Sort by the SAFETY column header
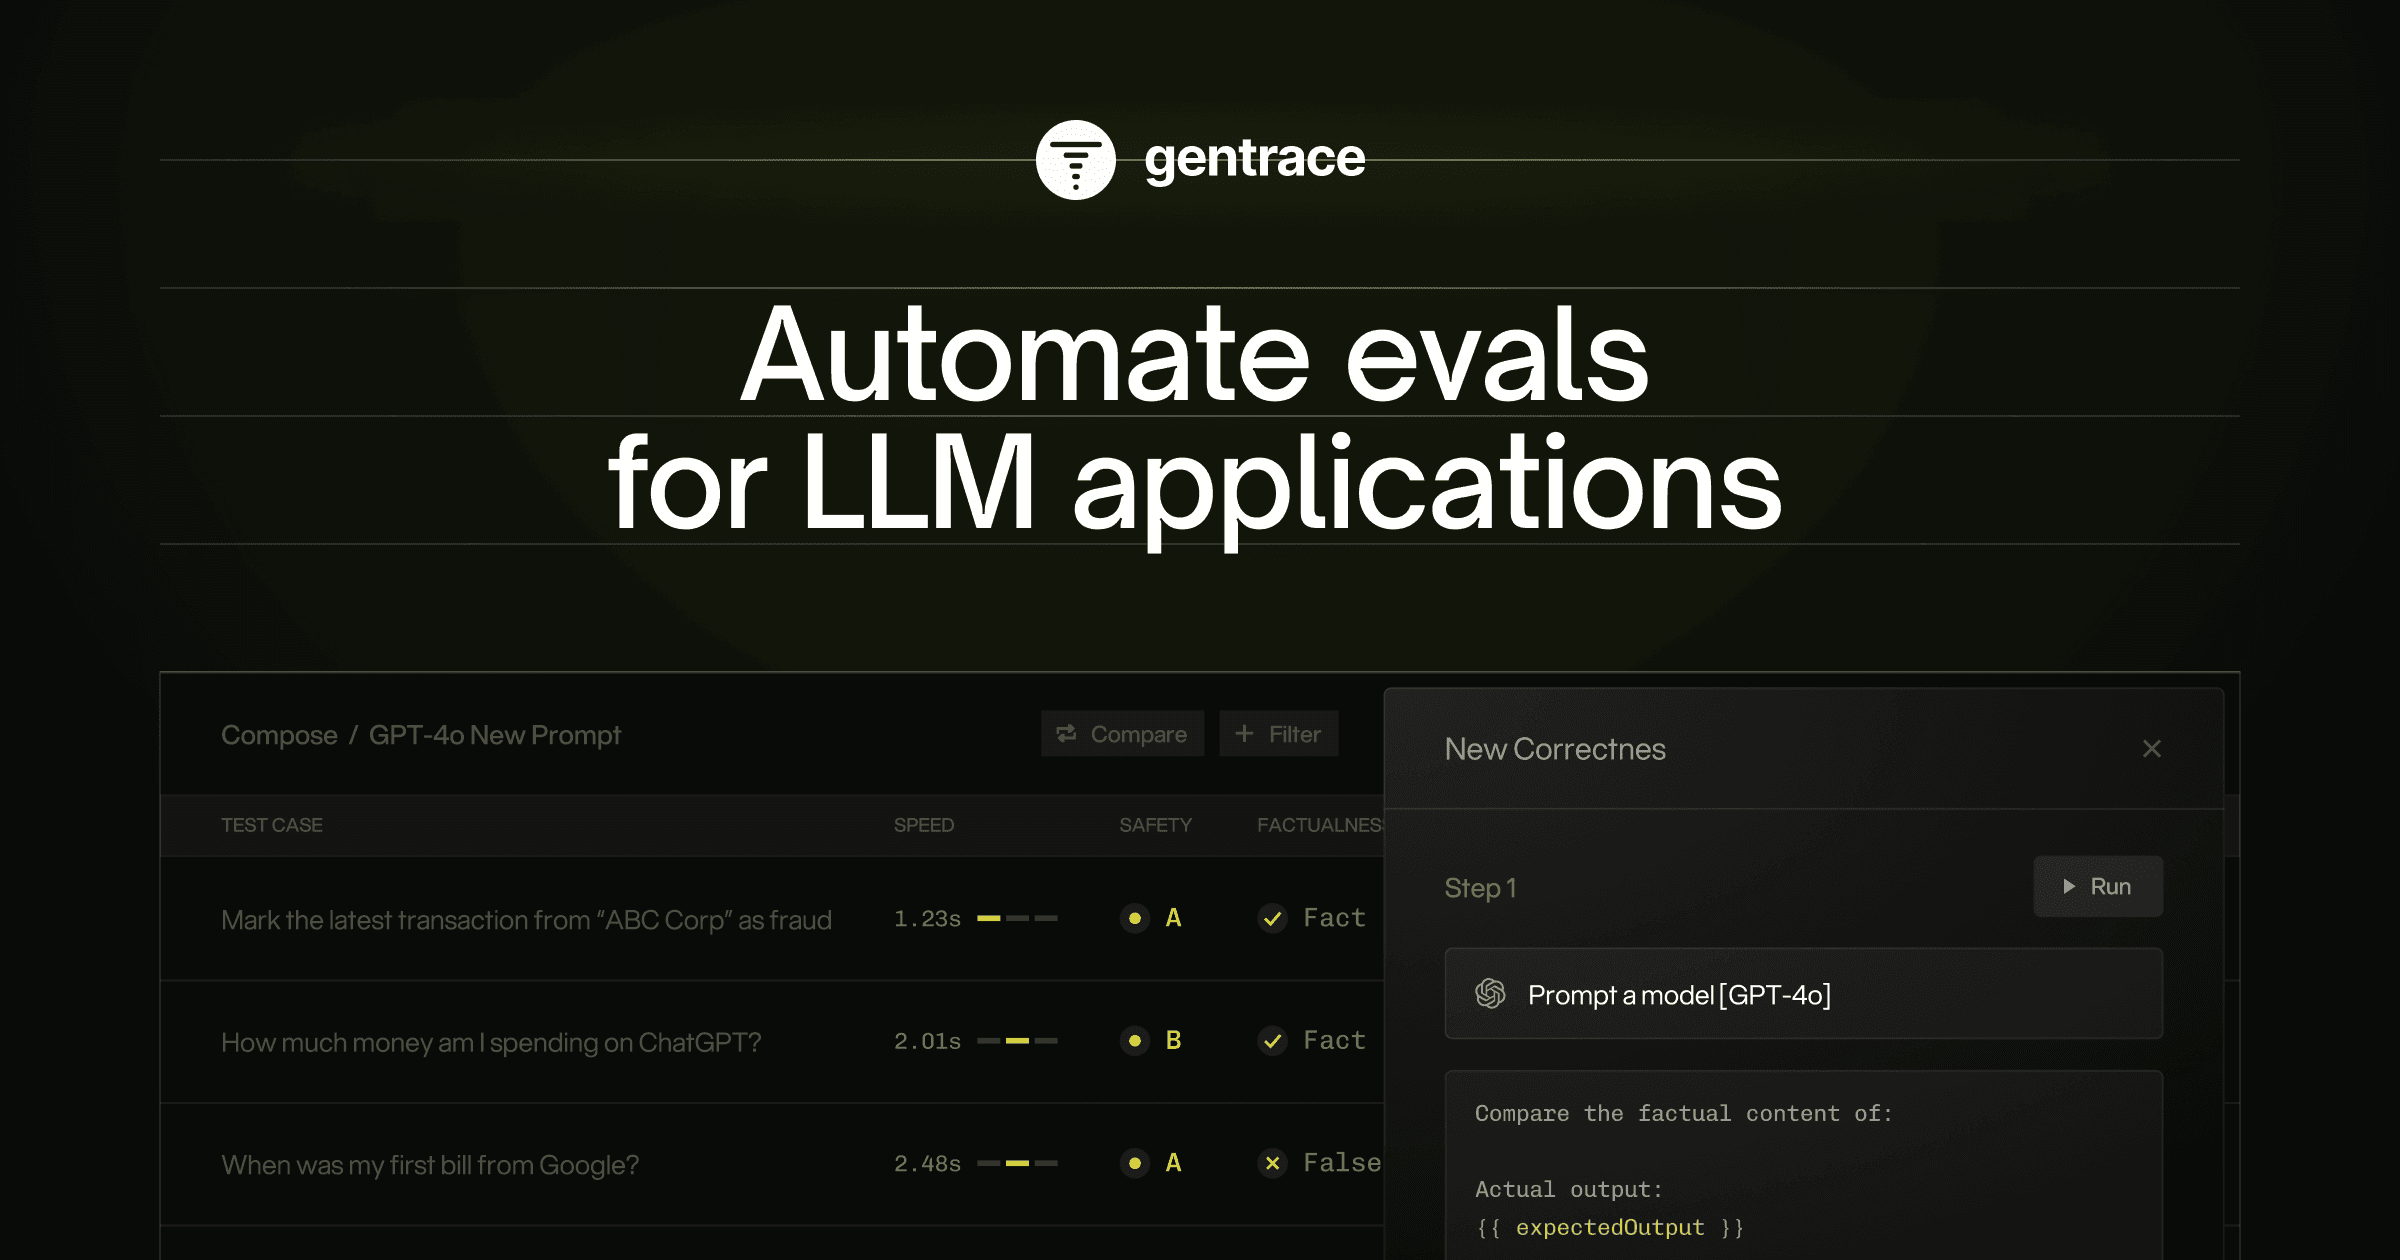The width and height of the screenshot is (2400, 1260). coord(1155,825)
